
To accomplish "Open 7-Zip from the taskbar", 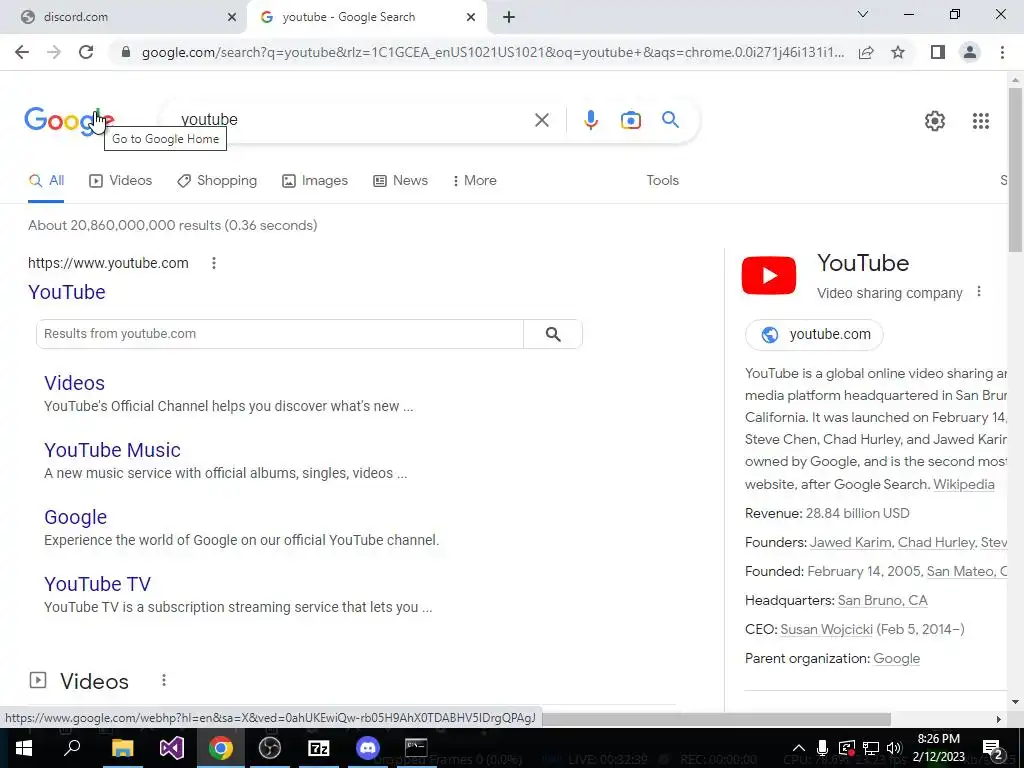I will tap(318, 748).
